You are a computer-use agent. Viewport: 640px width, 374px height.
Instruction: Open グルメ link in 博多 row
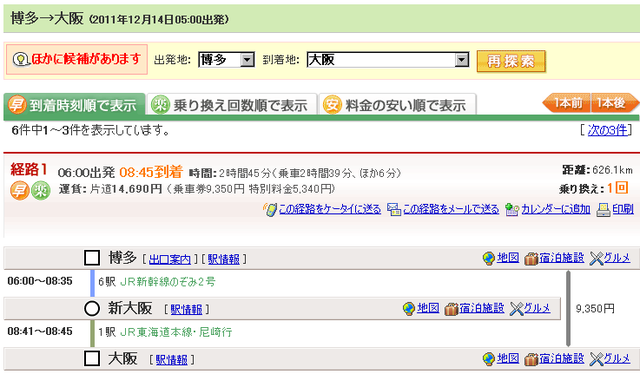pos(617,258)
